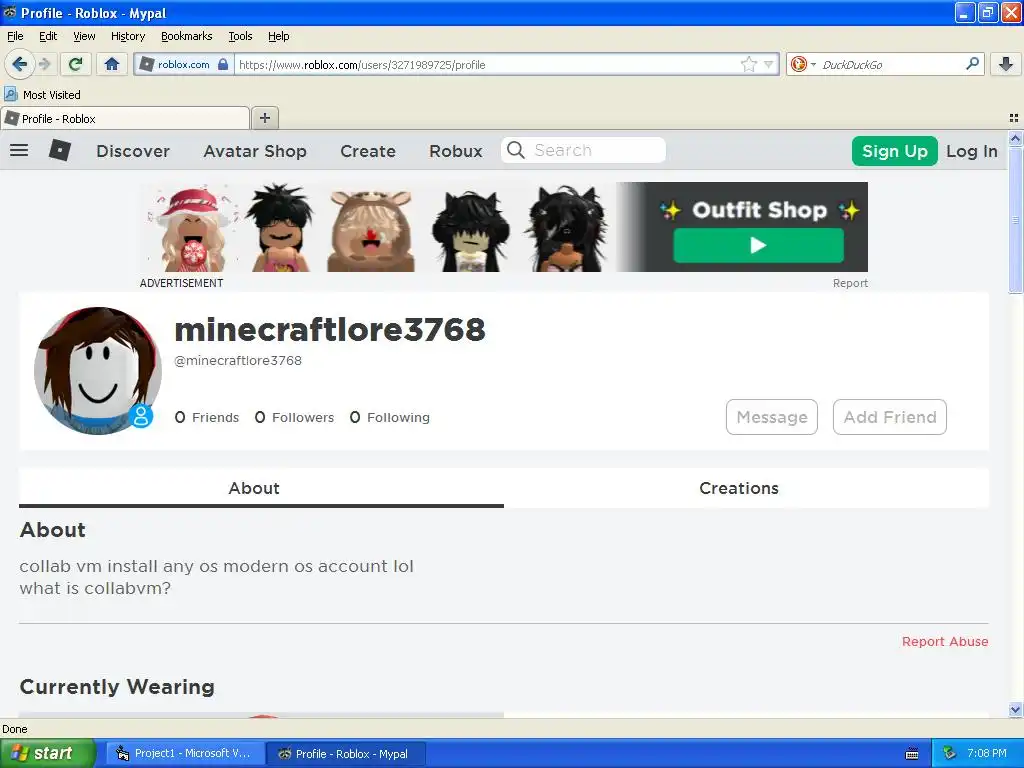Click the padlock site security icon

click(x=223, y=64)
